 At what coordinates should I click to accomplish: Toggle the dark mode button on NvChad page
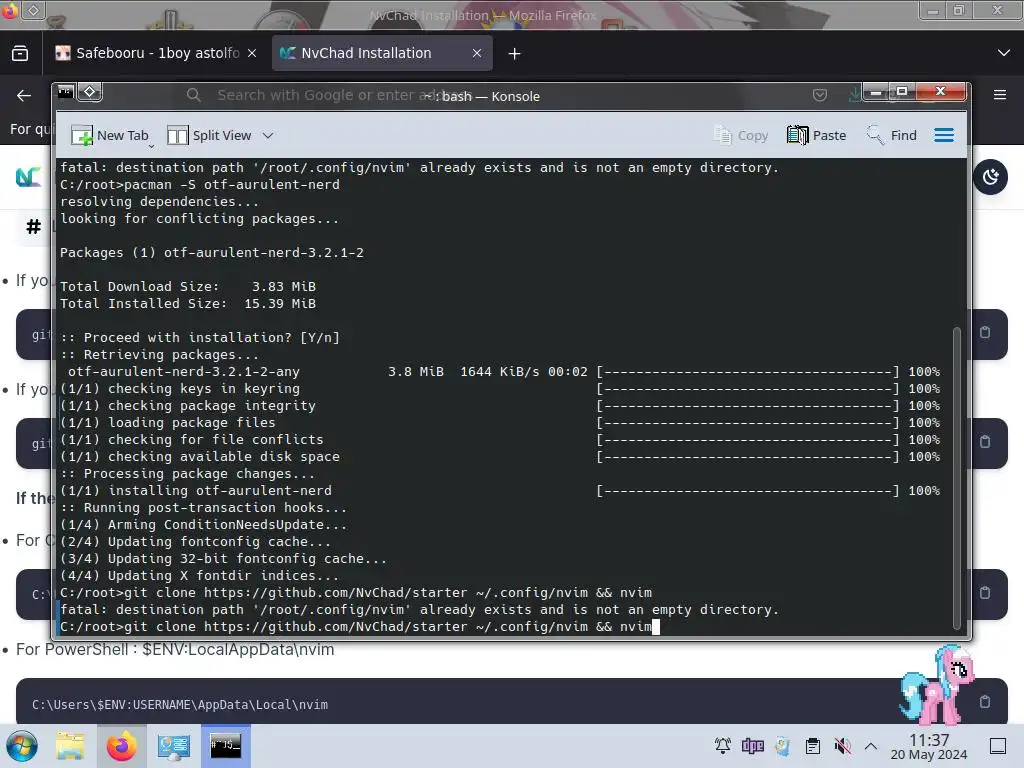pos(990,177)
